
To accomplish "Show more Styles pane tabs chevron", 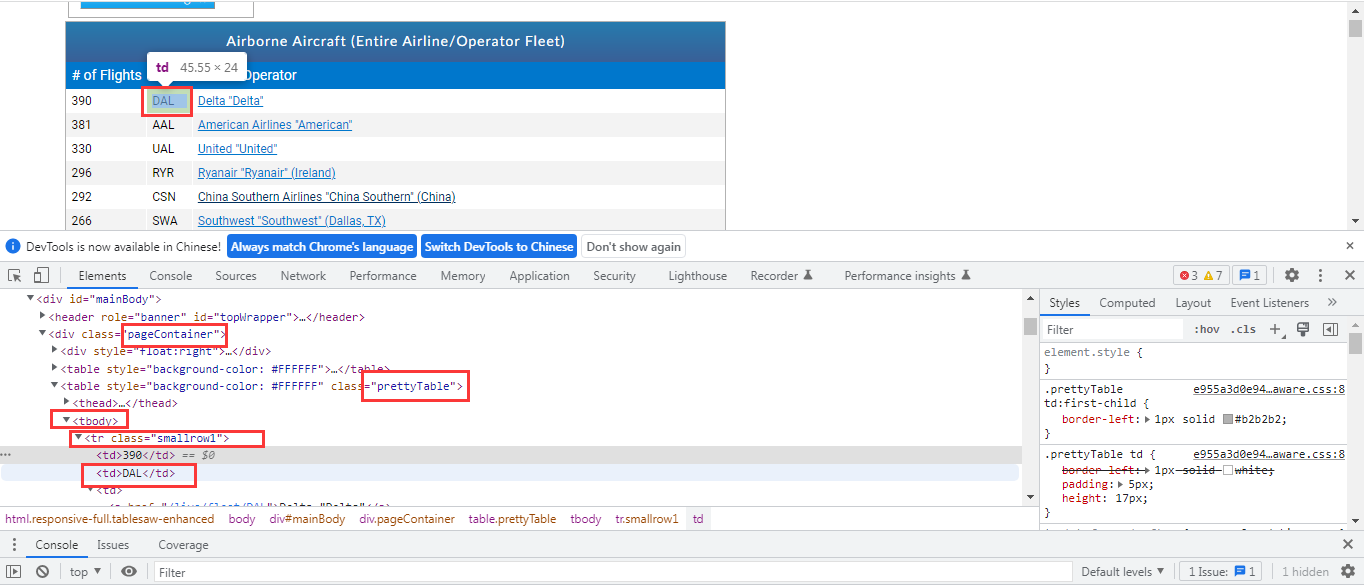I will [x=1332, y=302].
